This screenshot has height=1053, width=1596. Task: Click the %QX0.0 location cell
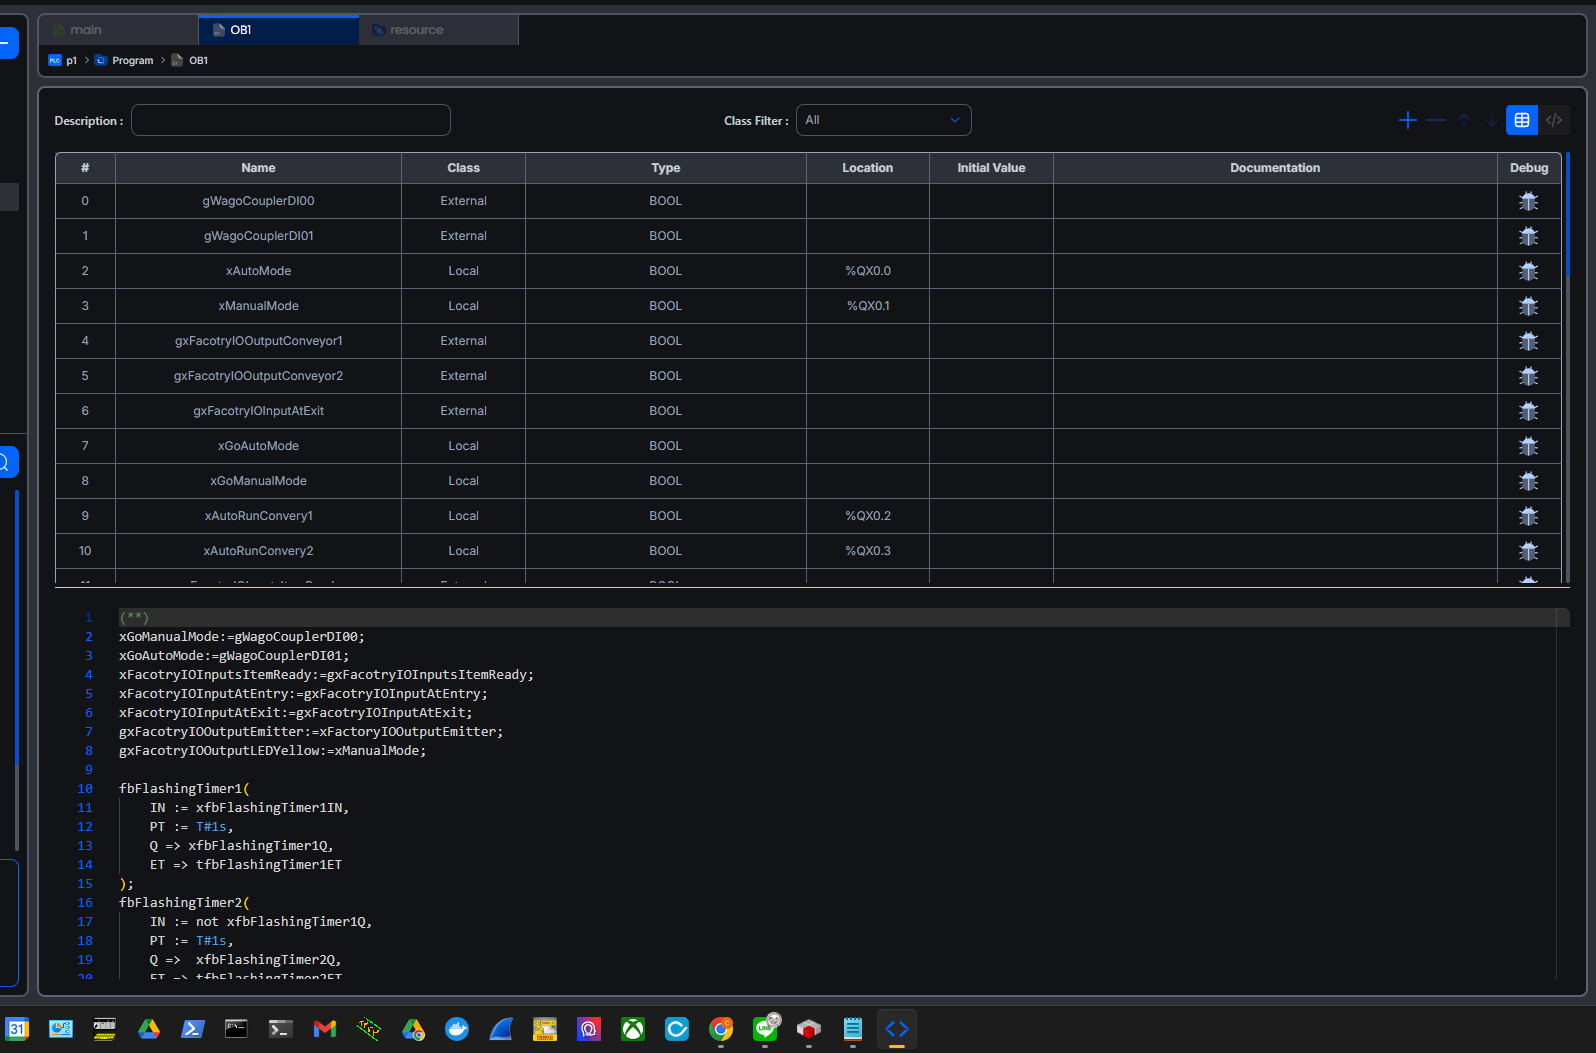click(x=868, y=271)
